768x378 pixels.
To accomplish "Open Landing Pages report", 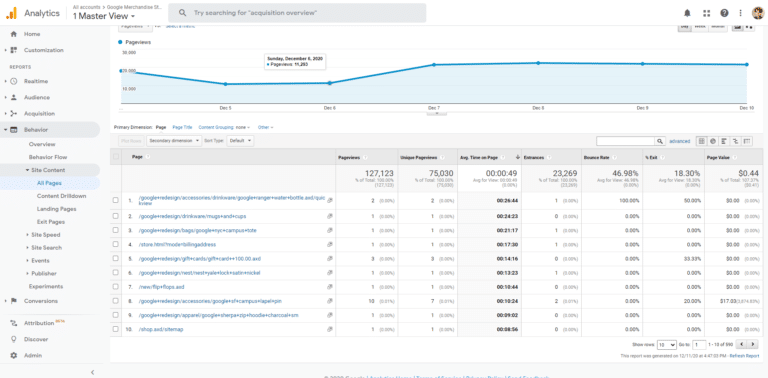I will coord(56,209).
